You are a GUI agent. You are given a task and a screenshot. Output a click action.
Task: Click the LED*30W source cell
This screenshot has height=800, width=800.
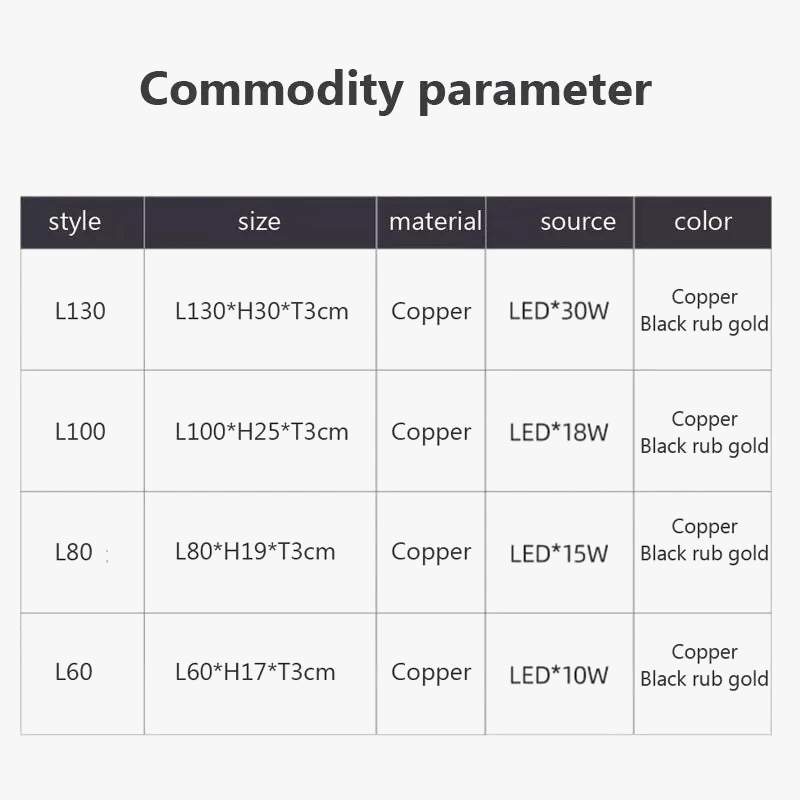tap(559, 311)
